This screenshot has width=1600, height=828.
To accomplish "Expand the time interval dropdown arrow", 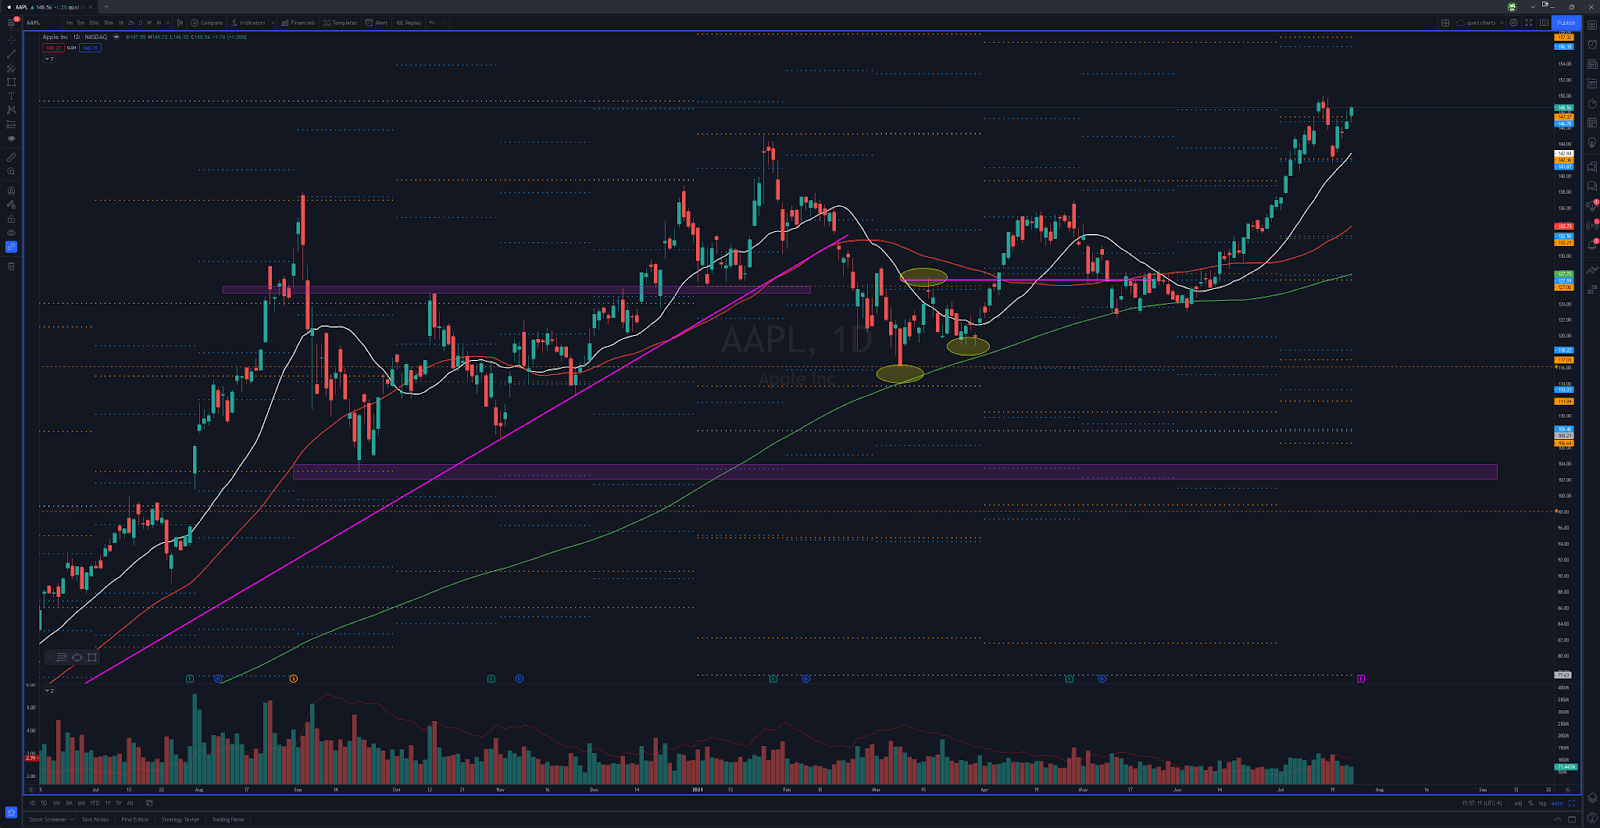I will pos(168,22).
